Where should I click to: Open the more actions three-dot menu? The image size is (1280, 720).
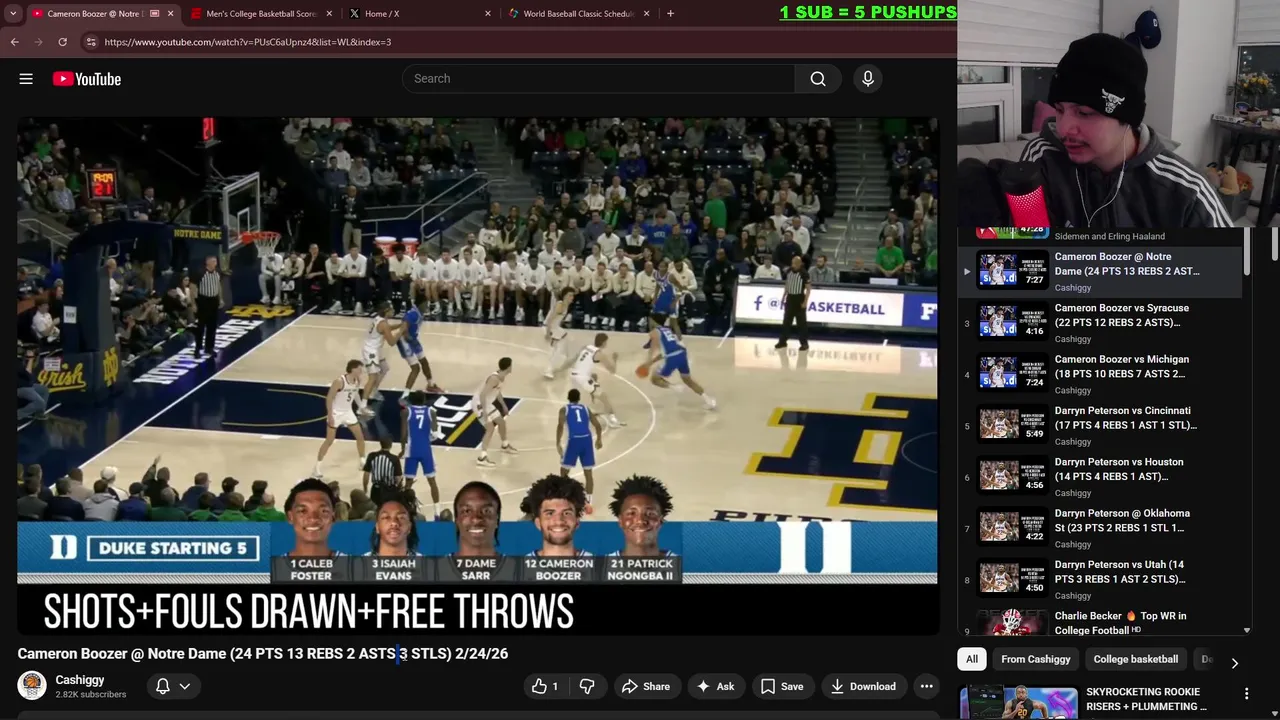point(927,686)
